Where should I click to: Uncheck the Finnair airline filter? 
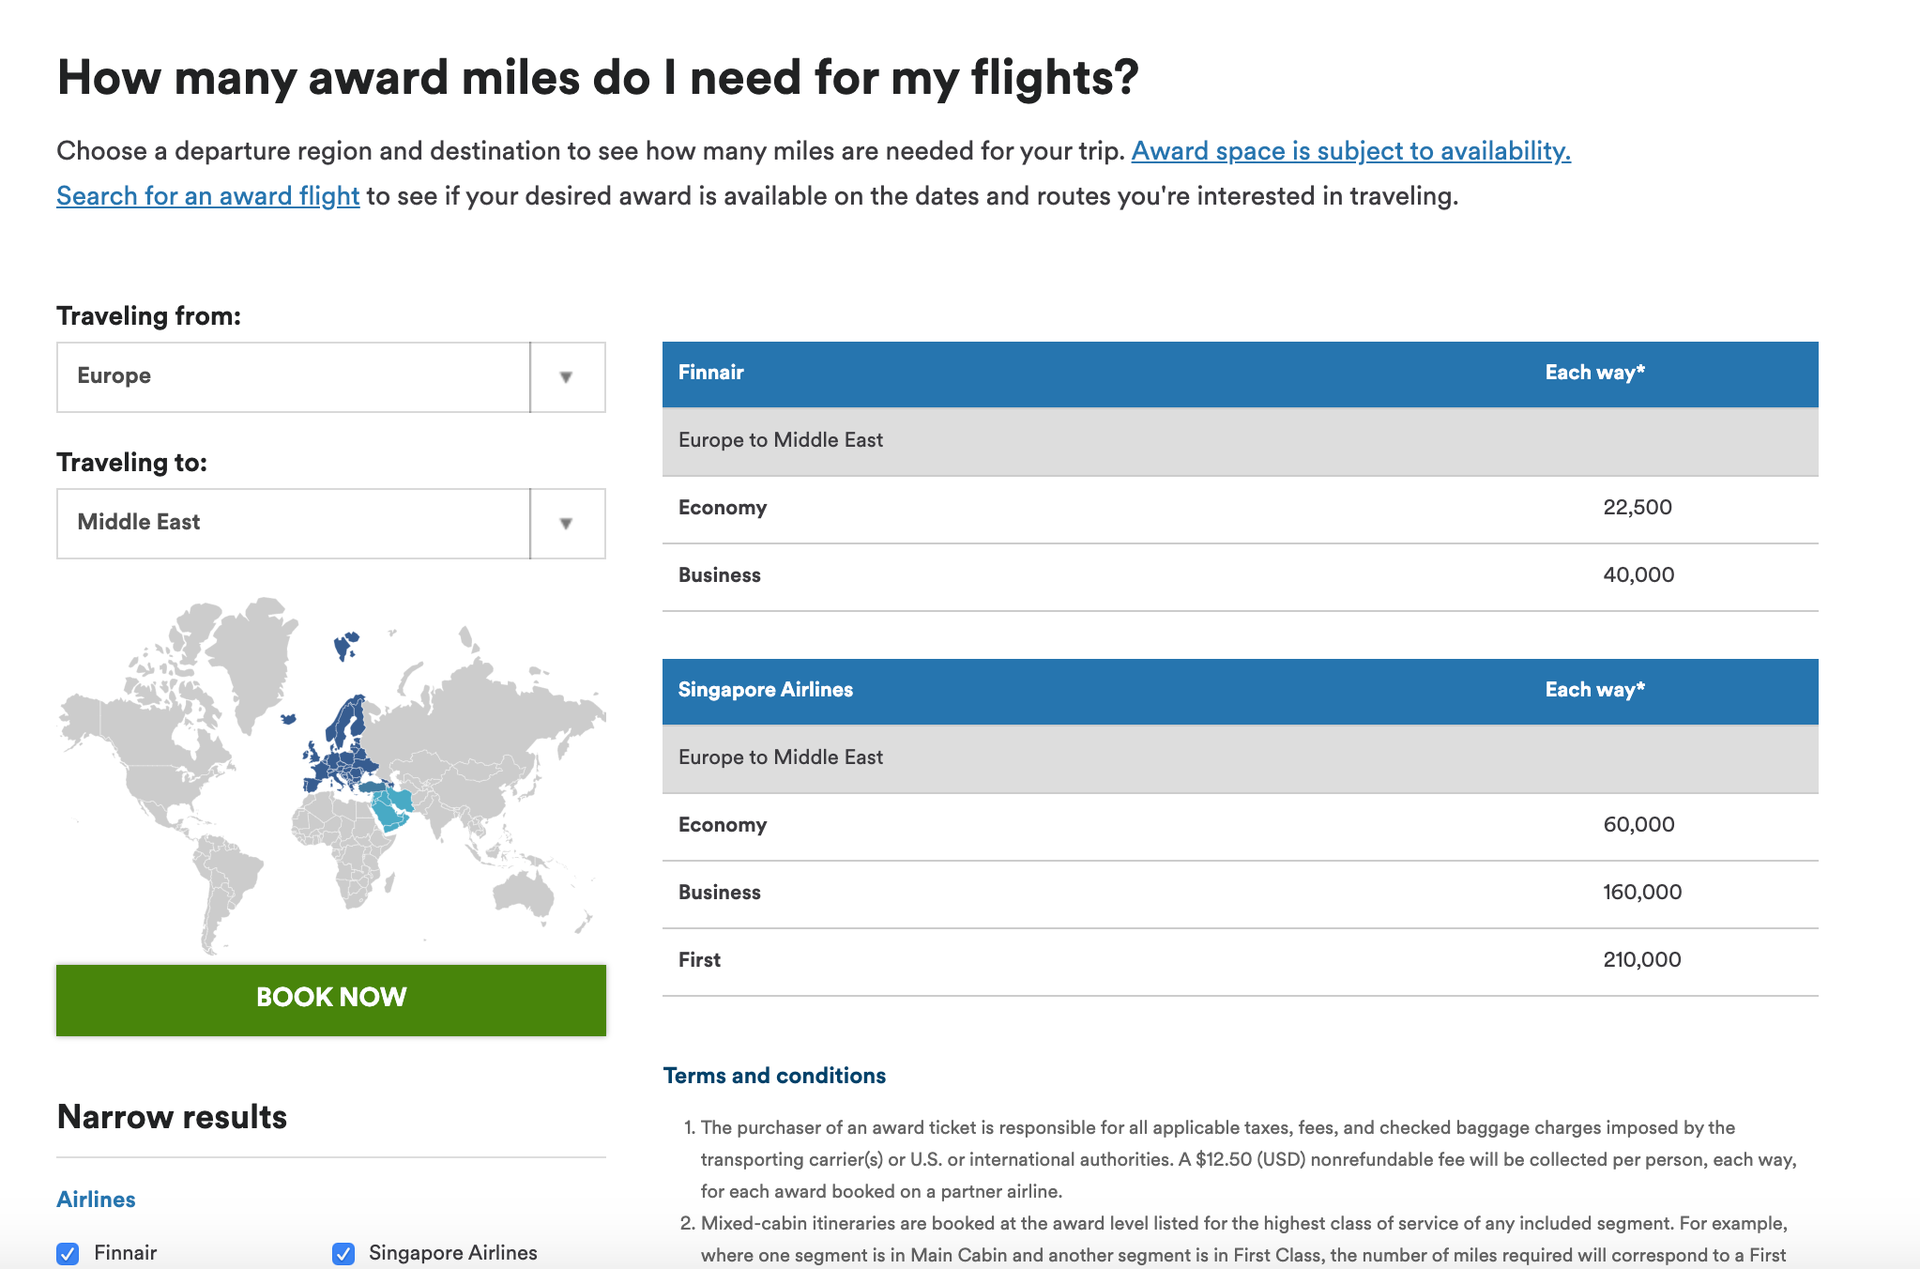click(68, 1252)
